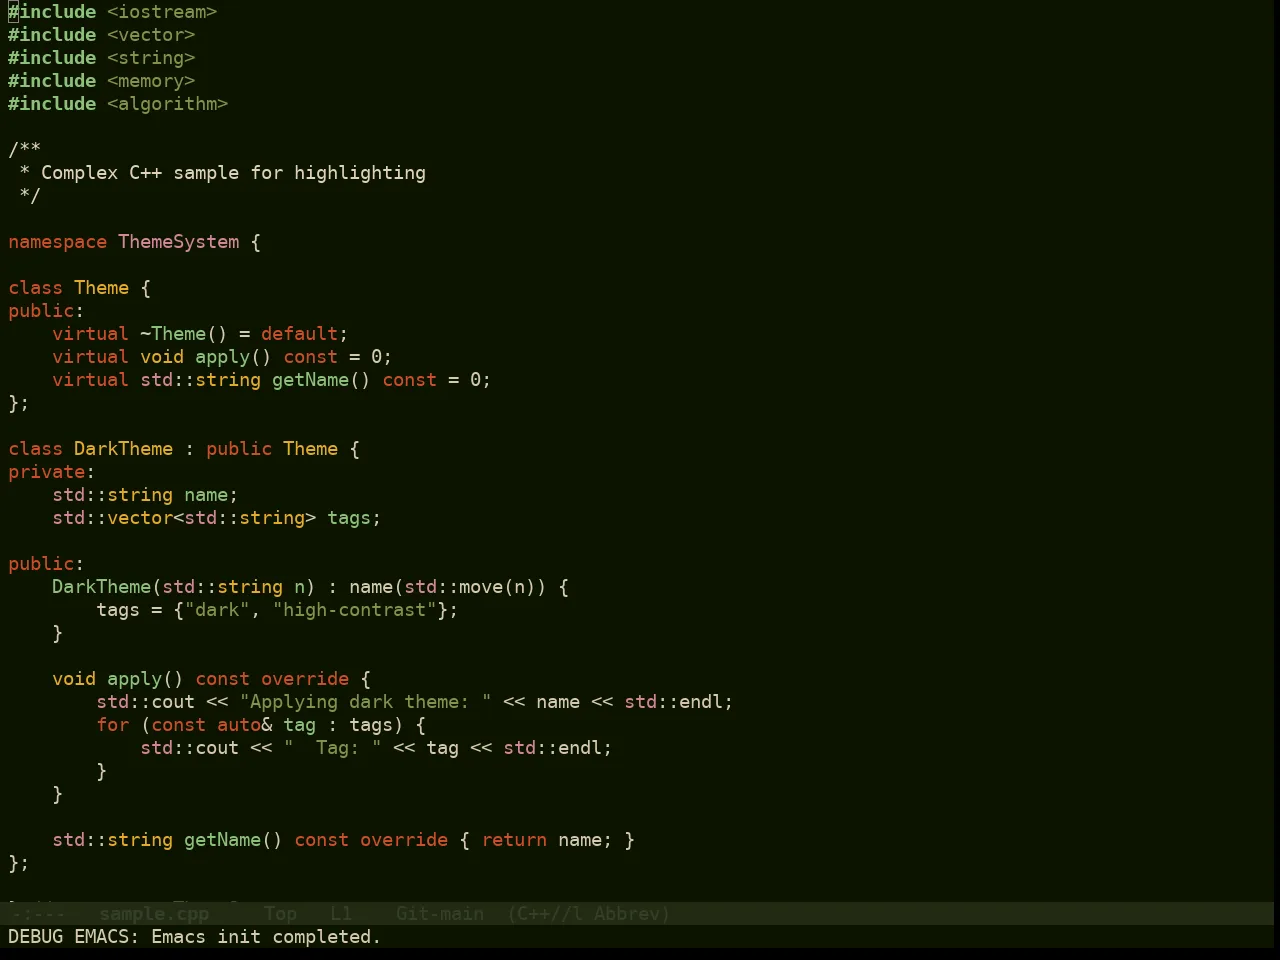
Task: Click the buffer status dashes in mode line
Action: (38, 914)
